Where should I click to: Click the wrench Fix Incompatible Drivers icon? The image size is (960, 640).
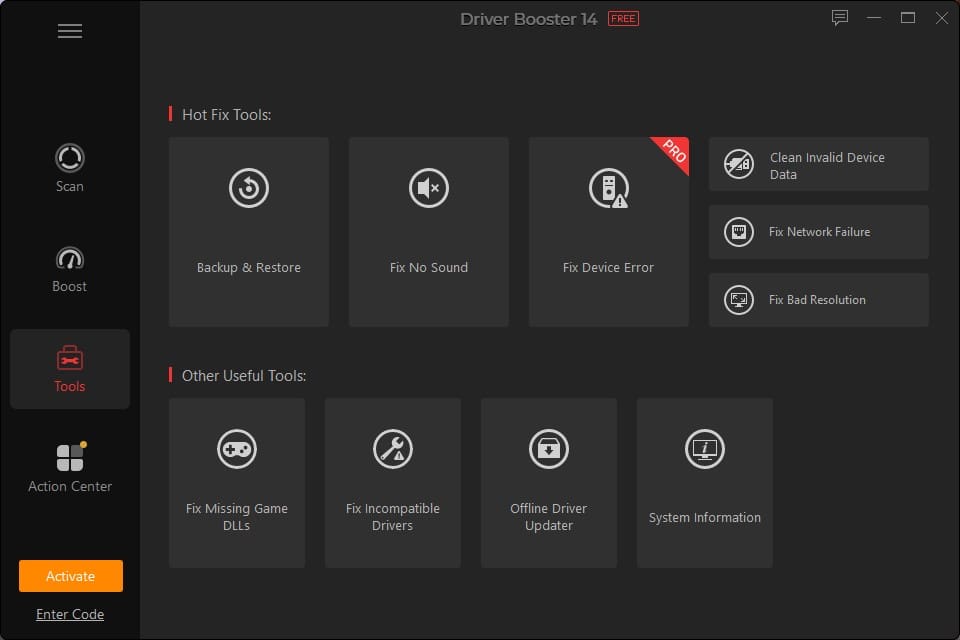tap(392, 449)
